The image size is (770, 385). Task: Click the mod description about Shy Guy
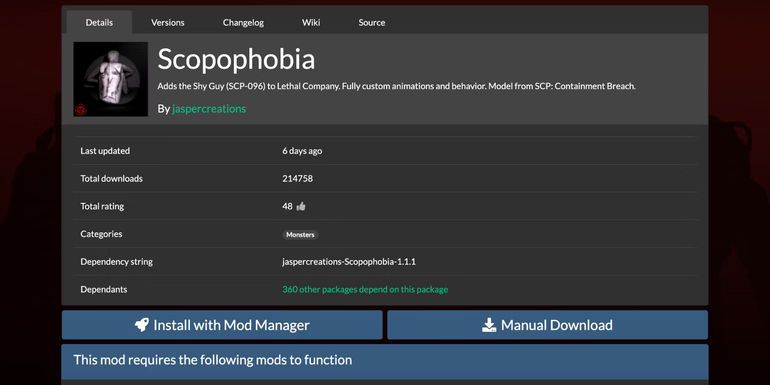coord(396,86)
